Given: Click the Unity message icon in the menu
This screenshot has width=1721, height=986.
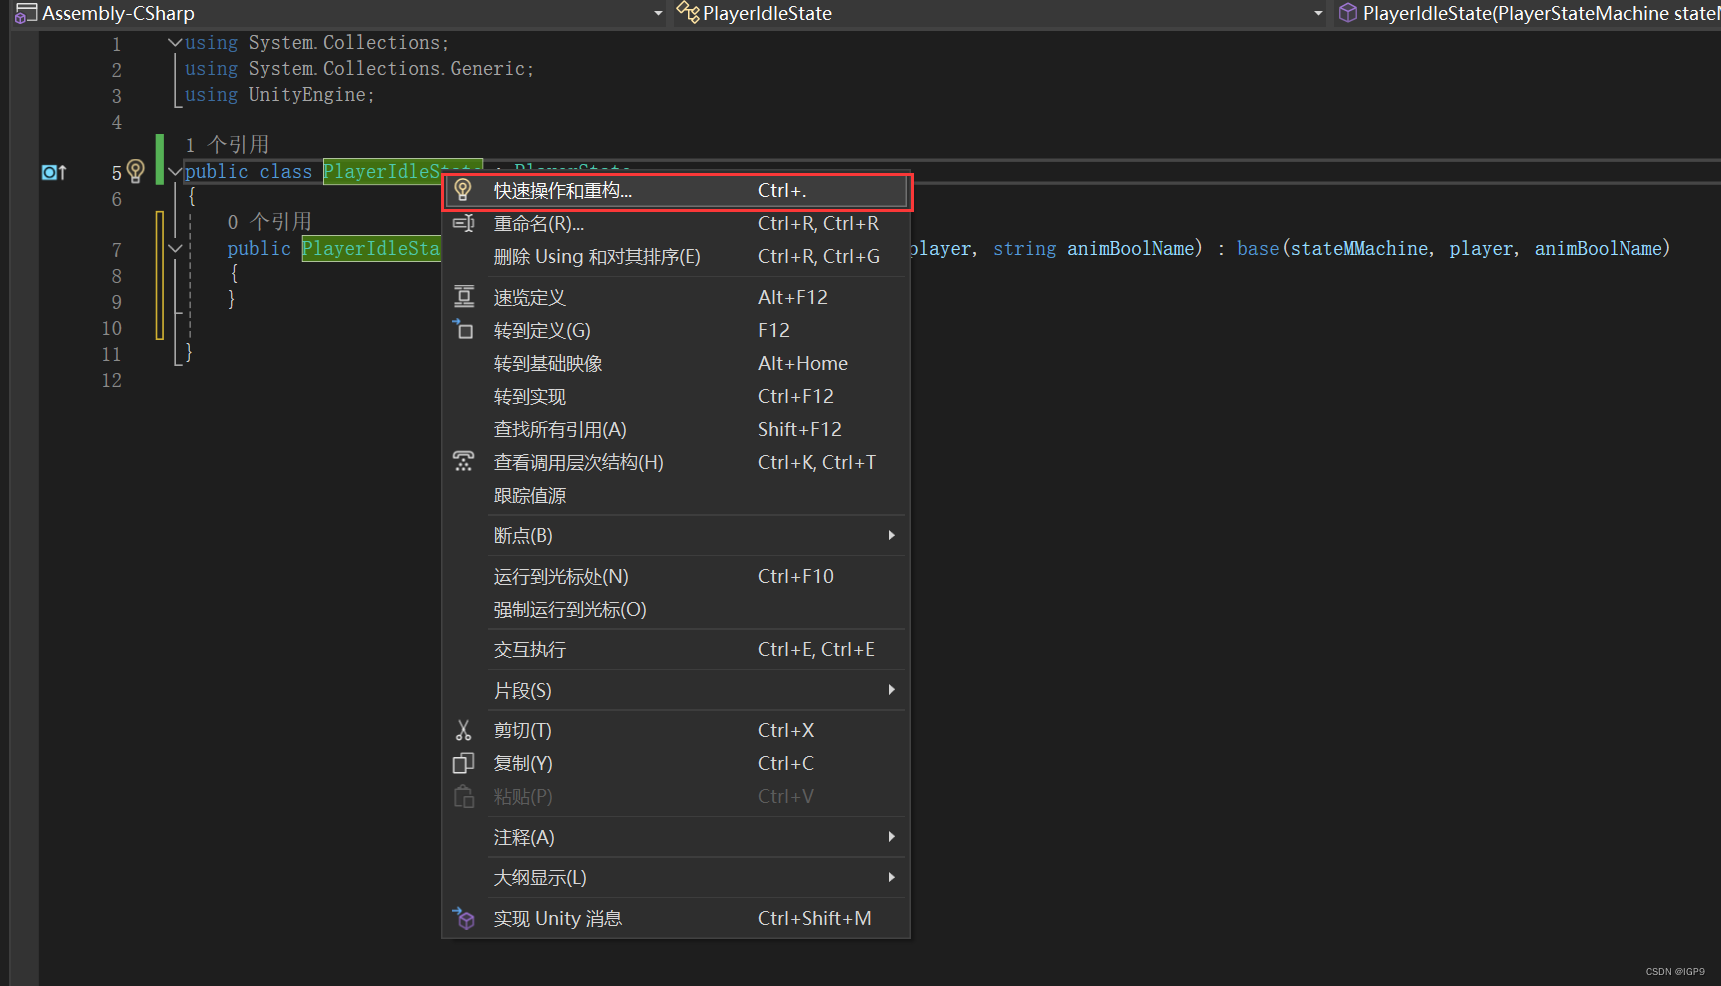Looking at the screenshot, I should [464, 917].
